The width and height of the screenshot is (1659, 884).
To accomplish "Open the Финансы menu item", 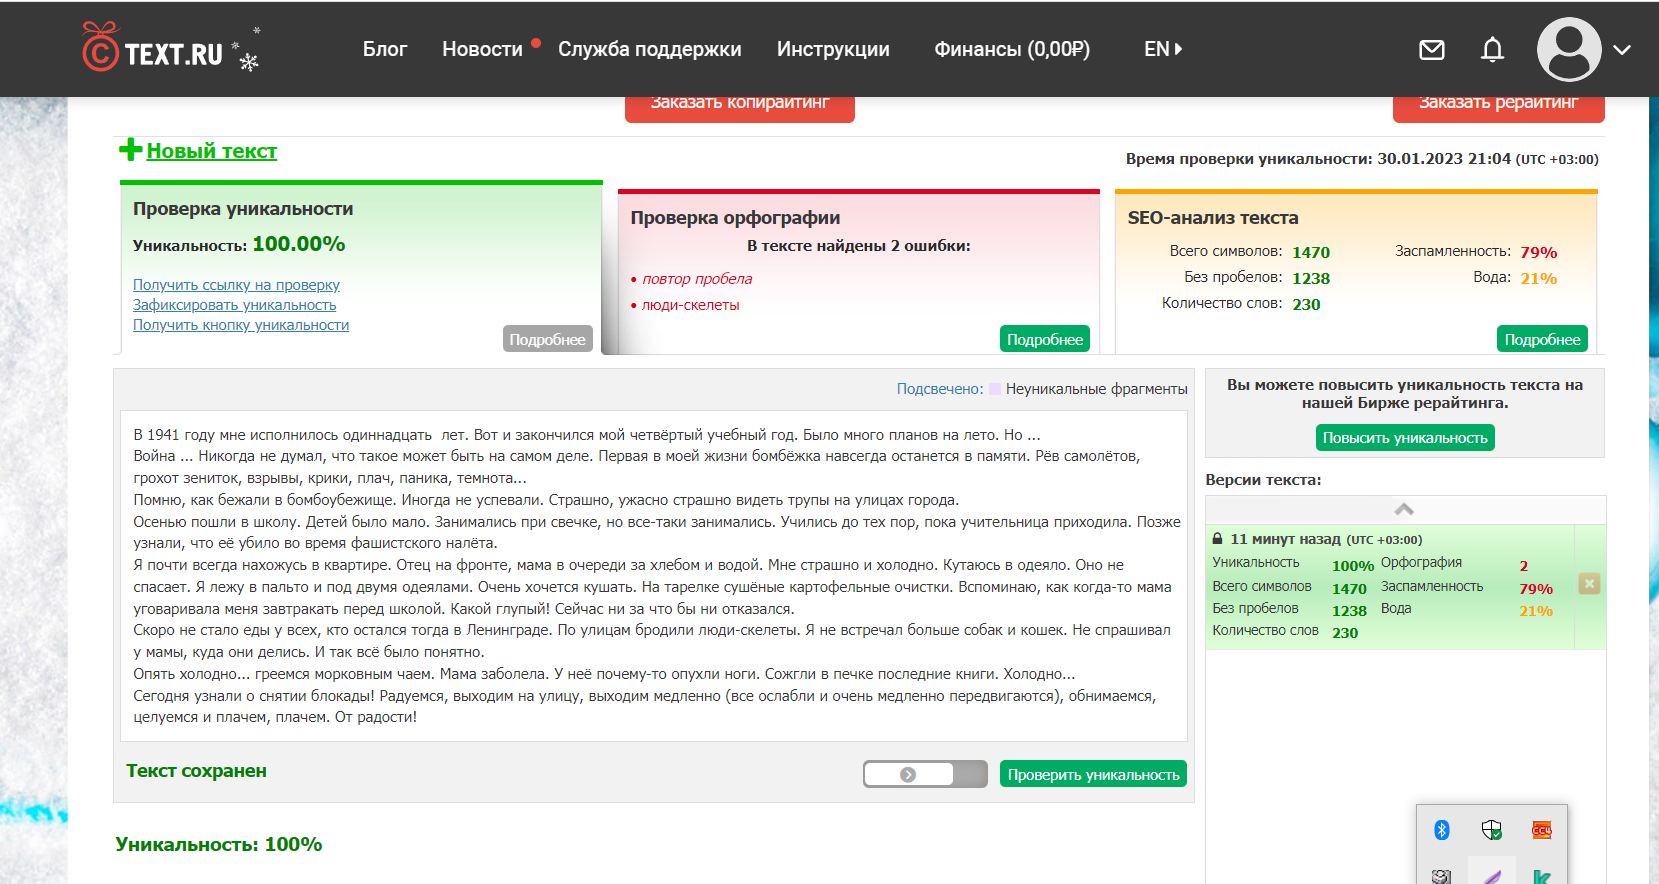I will coord(1011,49).
